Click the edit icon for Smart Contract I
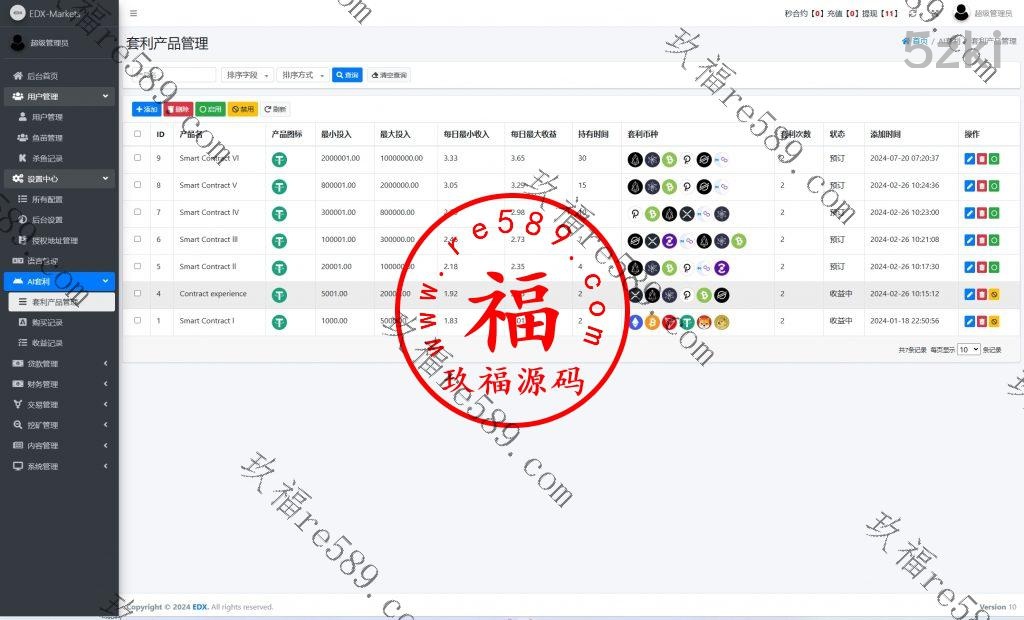 pyautogui.click(x=968, y=321)
